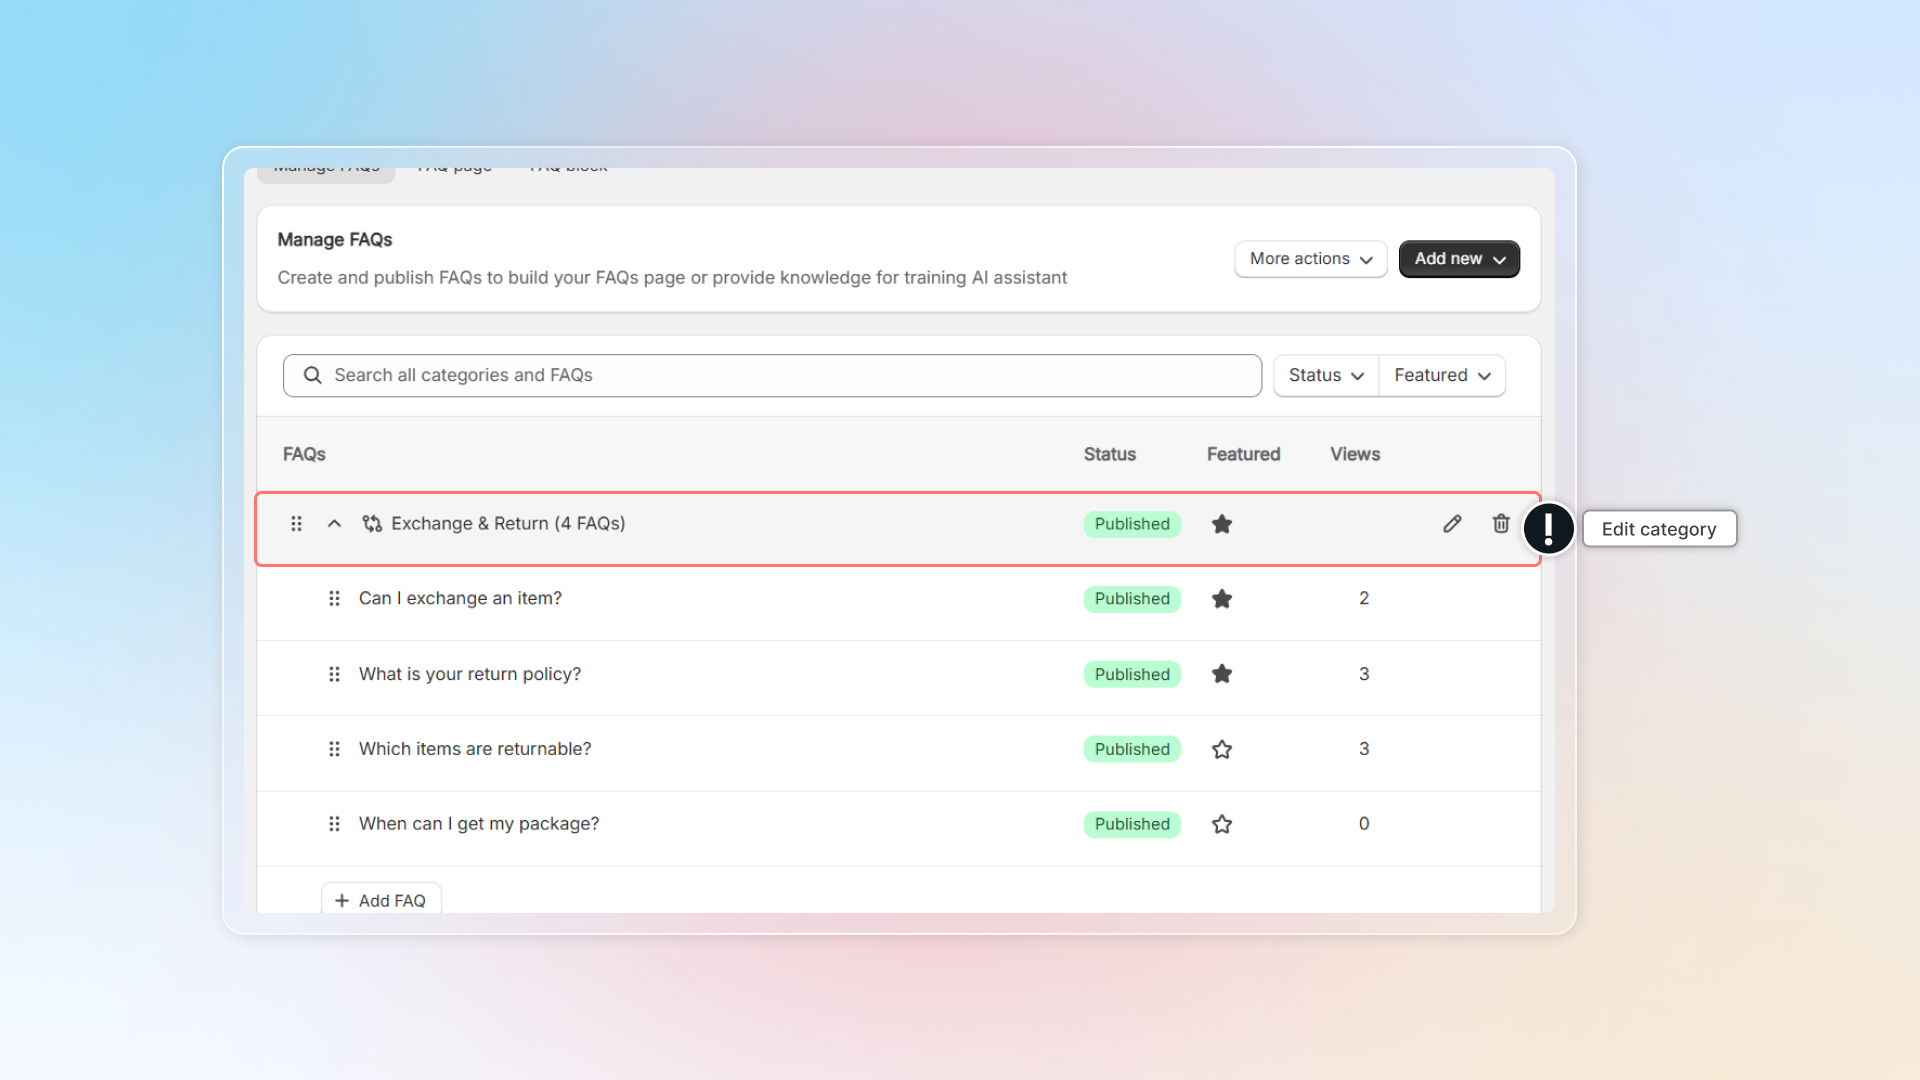Click the trash delete category icon
This screenshot has width=1920, height=1080.
click(x=1501, y=524)
